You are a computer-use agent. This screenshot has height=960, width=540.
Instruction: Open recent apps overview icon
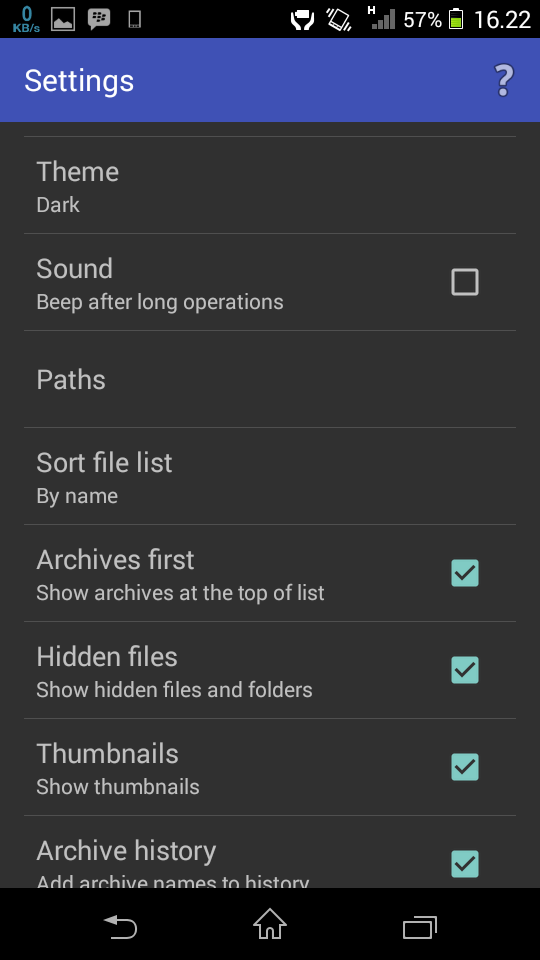[420, 927]
